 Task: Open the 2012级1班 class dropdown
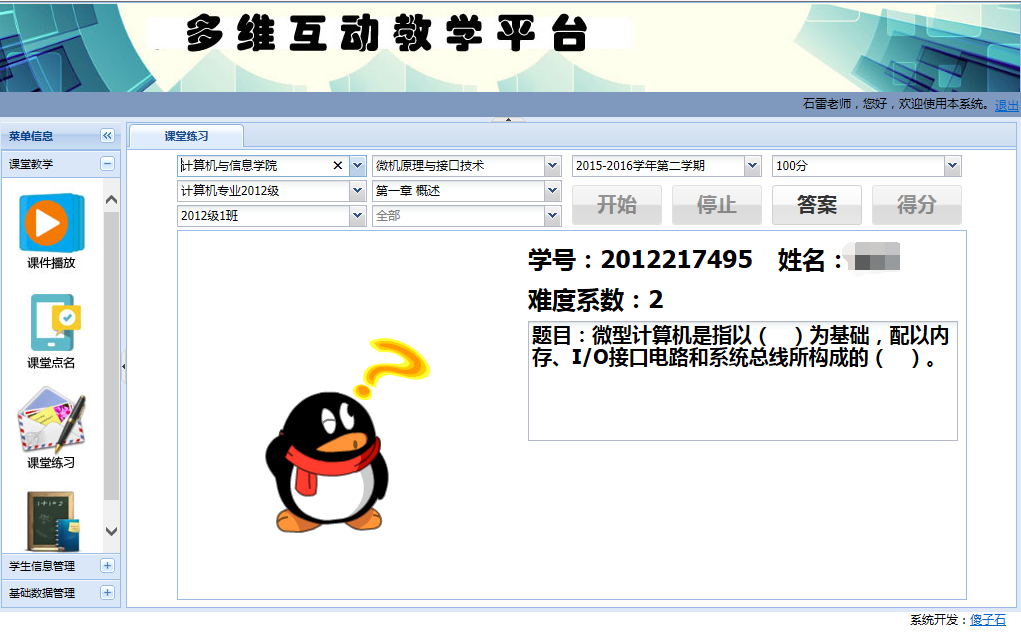(357, 215)
